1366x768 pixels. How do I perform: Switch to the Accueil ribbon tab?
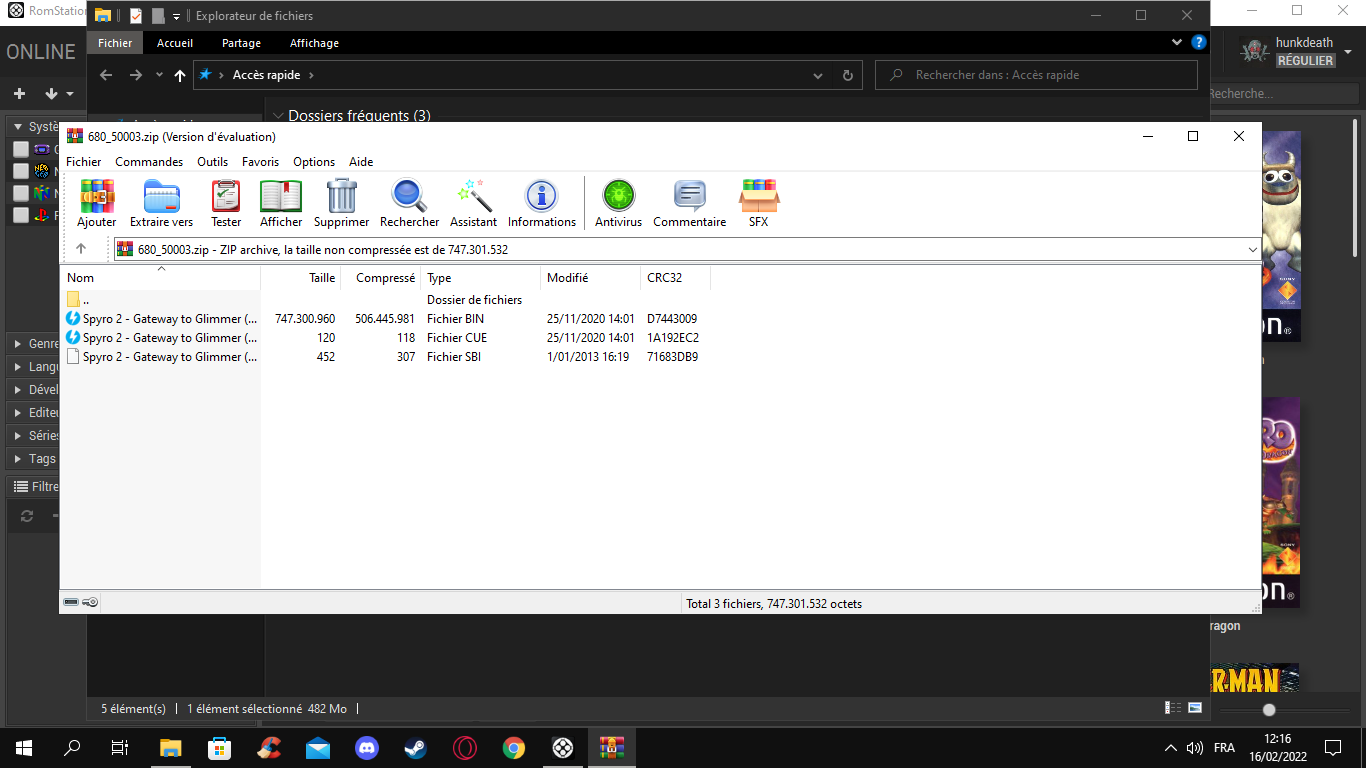[175, 43]
